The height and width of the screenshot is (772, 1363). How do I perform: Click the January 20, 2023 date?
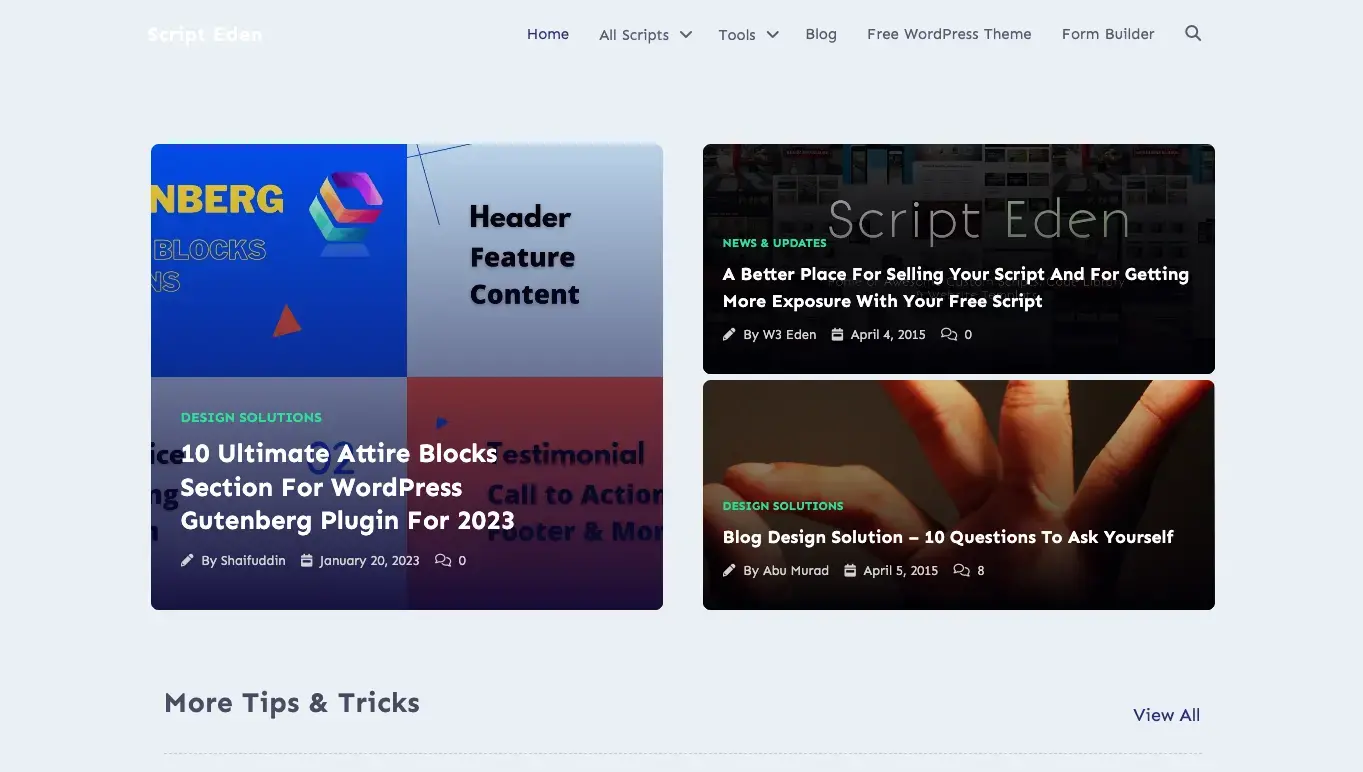[369, 561]
